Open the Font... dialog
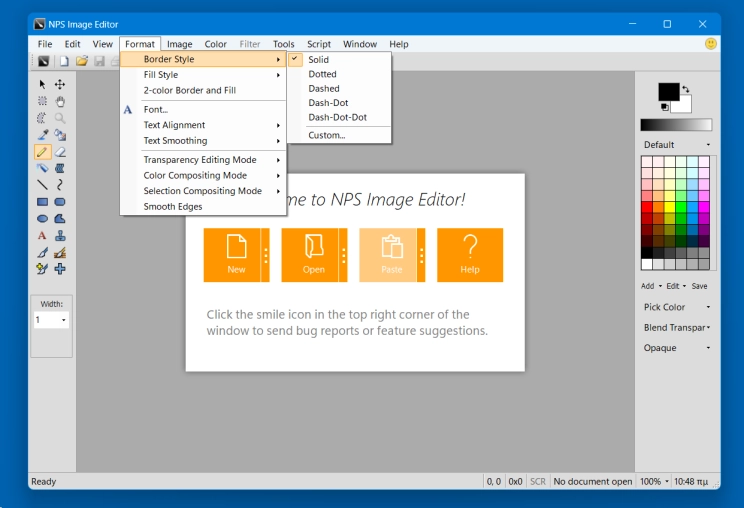Viewport: 744px width, 508px height. coord(203,109)
